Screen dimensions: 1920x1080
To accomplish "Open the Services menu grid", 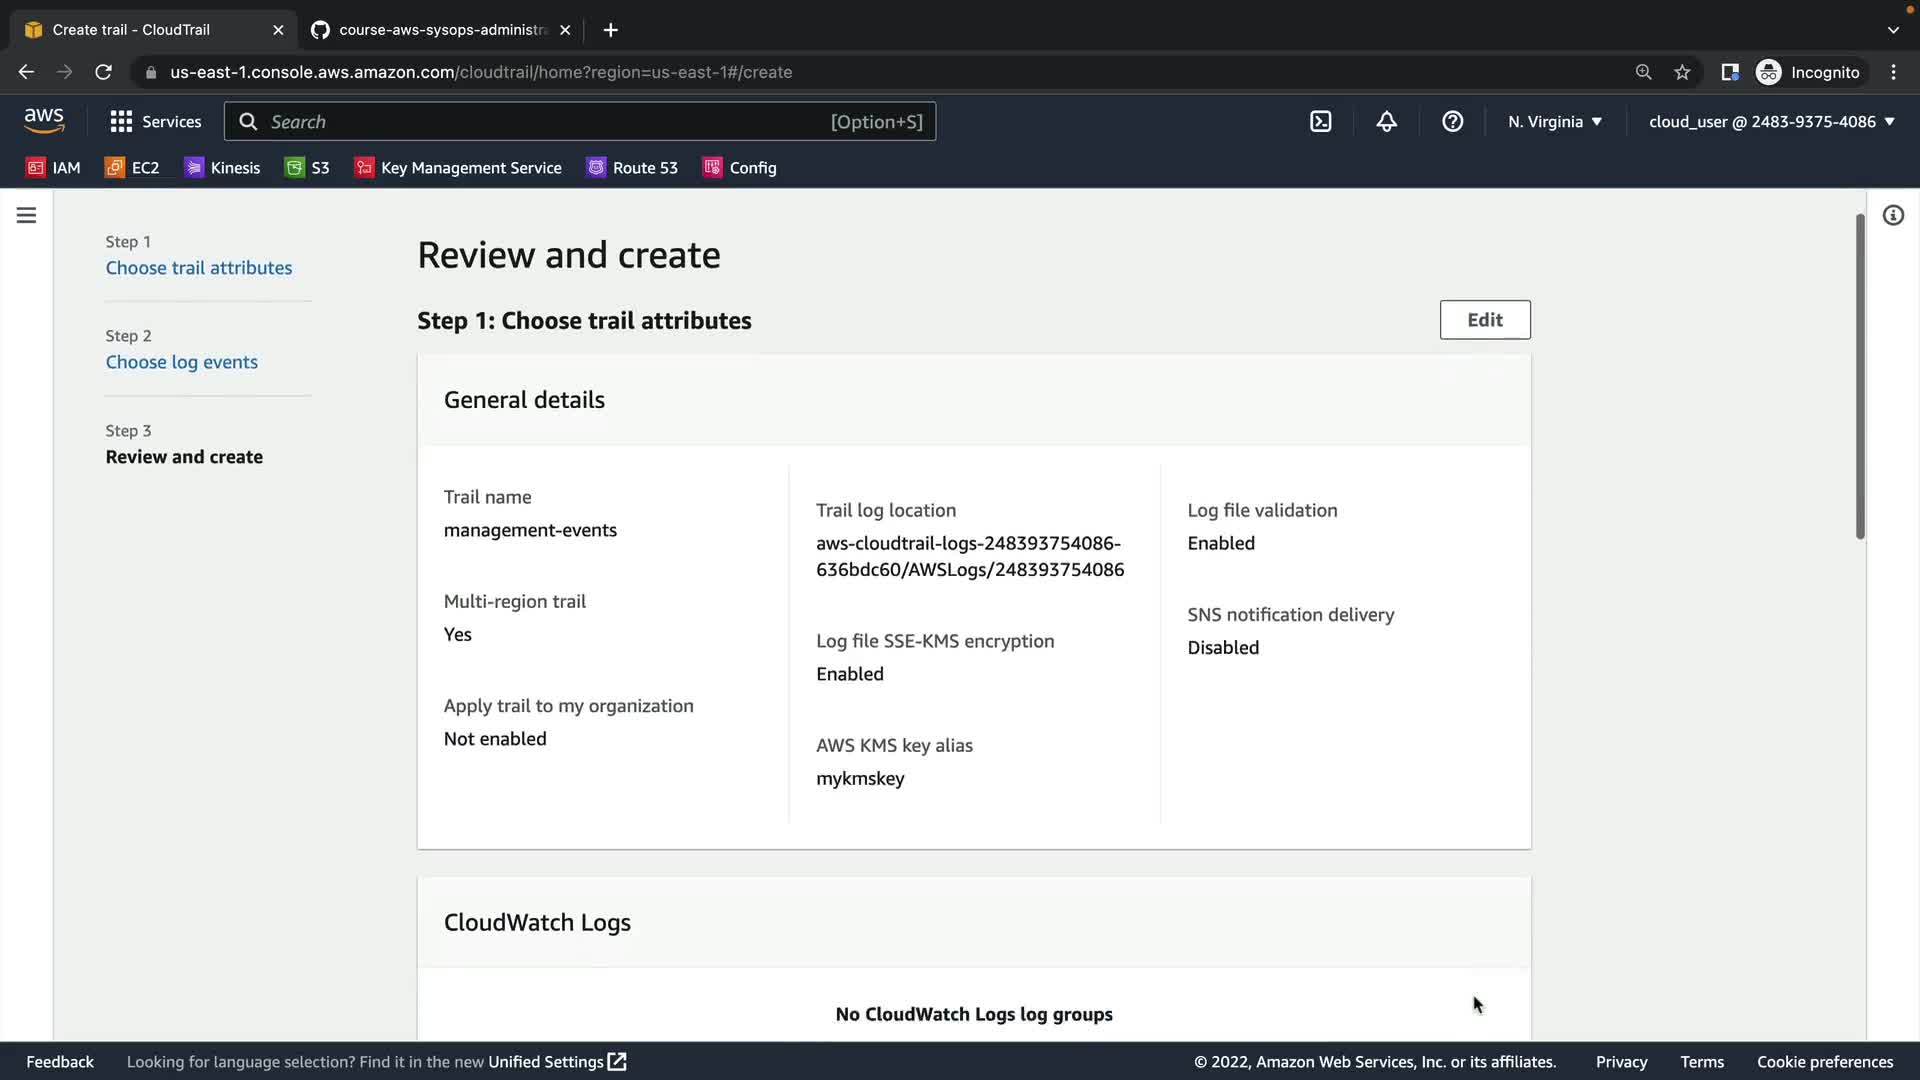I will pos(156,122).
